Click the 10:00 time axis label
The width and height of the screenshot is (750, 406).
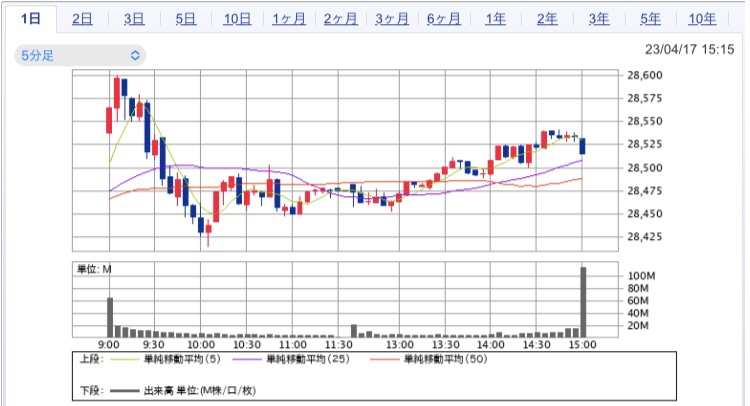point(201,345)
